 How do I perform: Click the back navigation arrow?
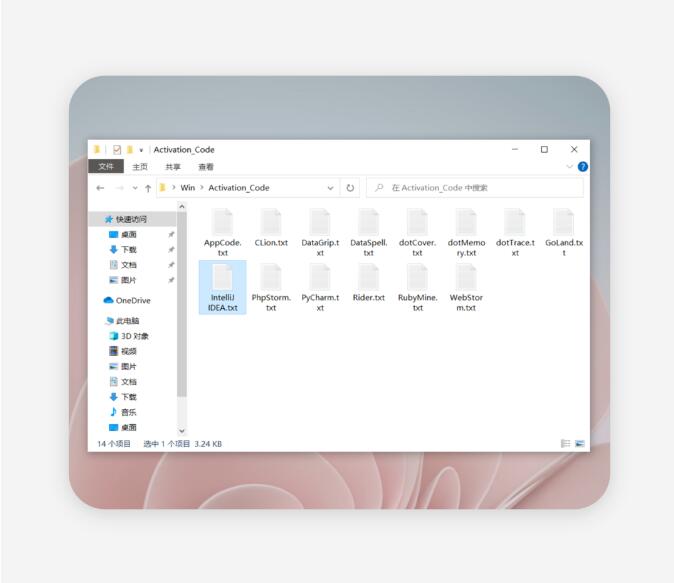100,188
